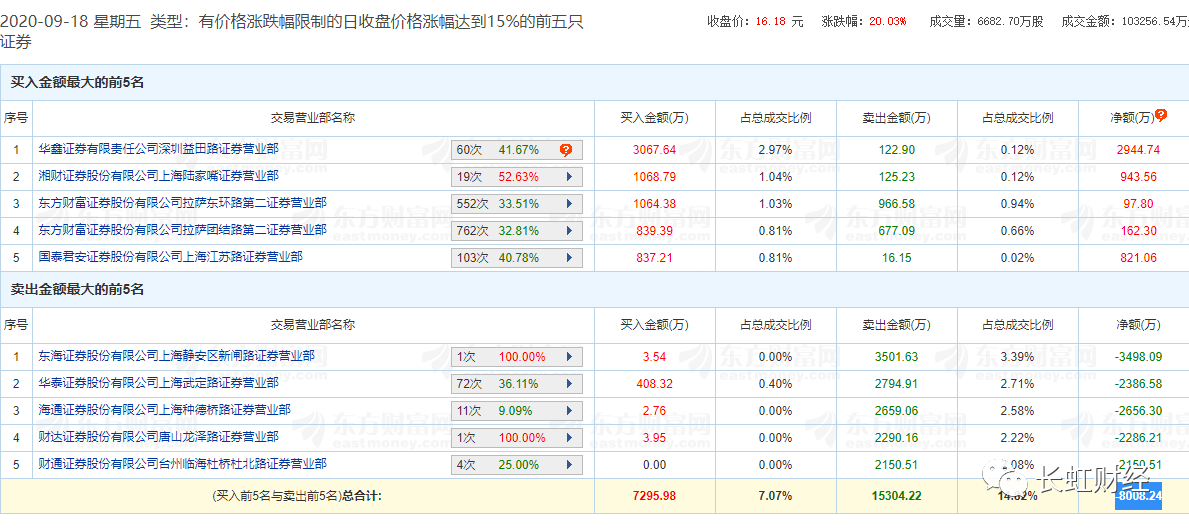The image size is (1189, 532).
Task: Expand the 东海证券 1次 100.00% stats box
Action: point(516,357)
